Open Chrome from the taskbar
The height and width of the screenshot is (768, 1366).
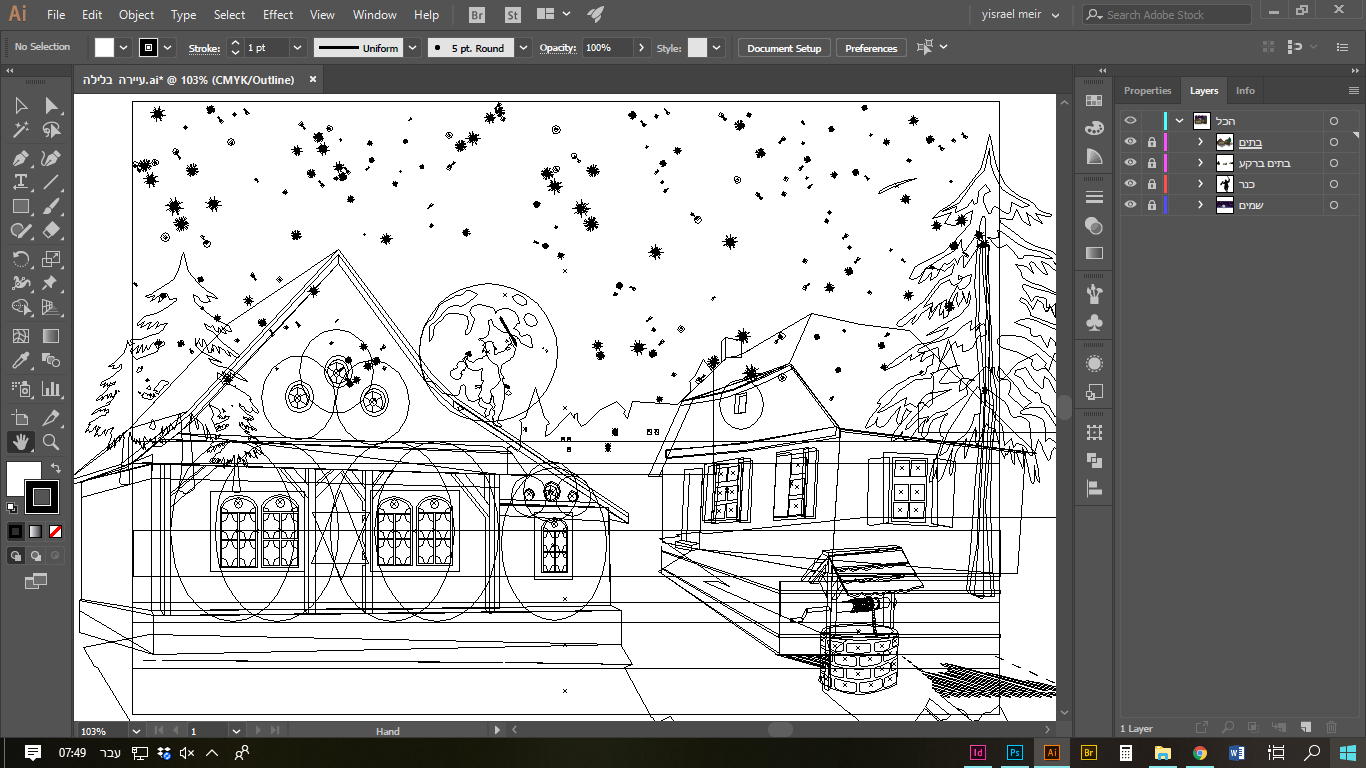click(1200, 753)
